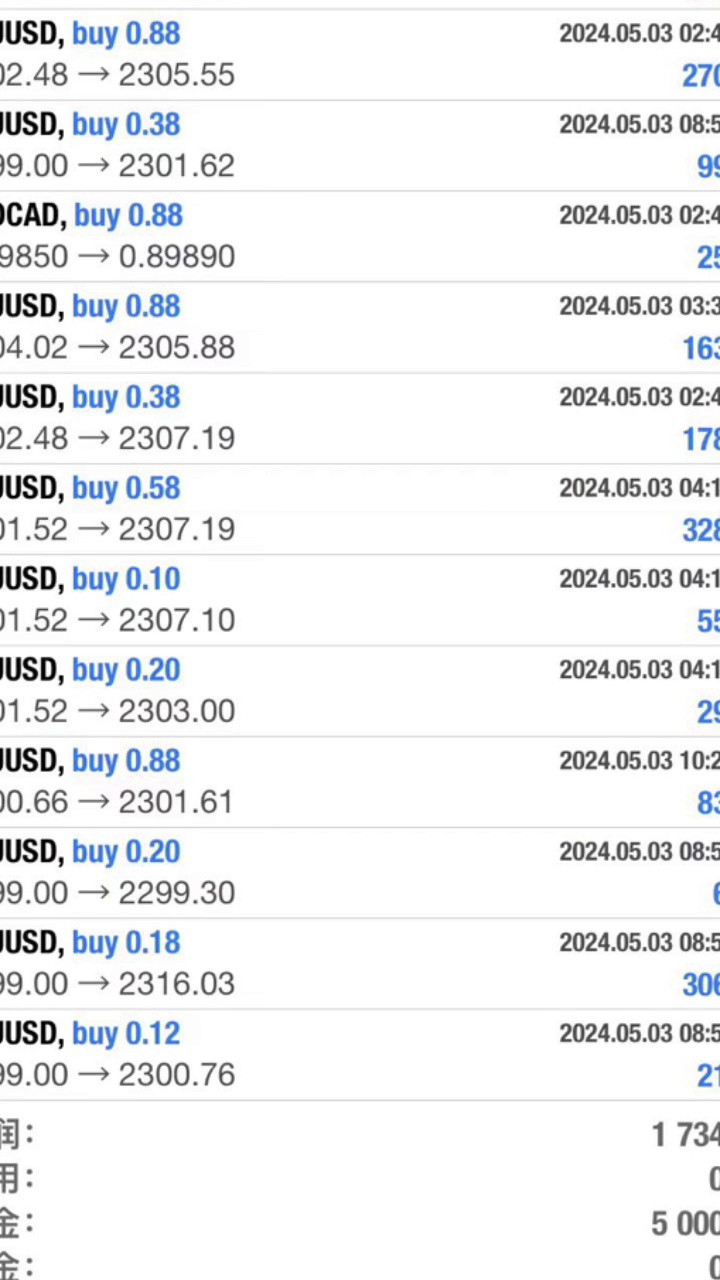The width and height of the screenshot is (720, 1280).
Task: Click the 178 profit figure
Action: pos(701,439)
